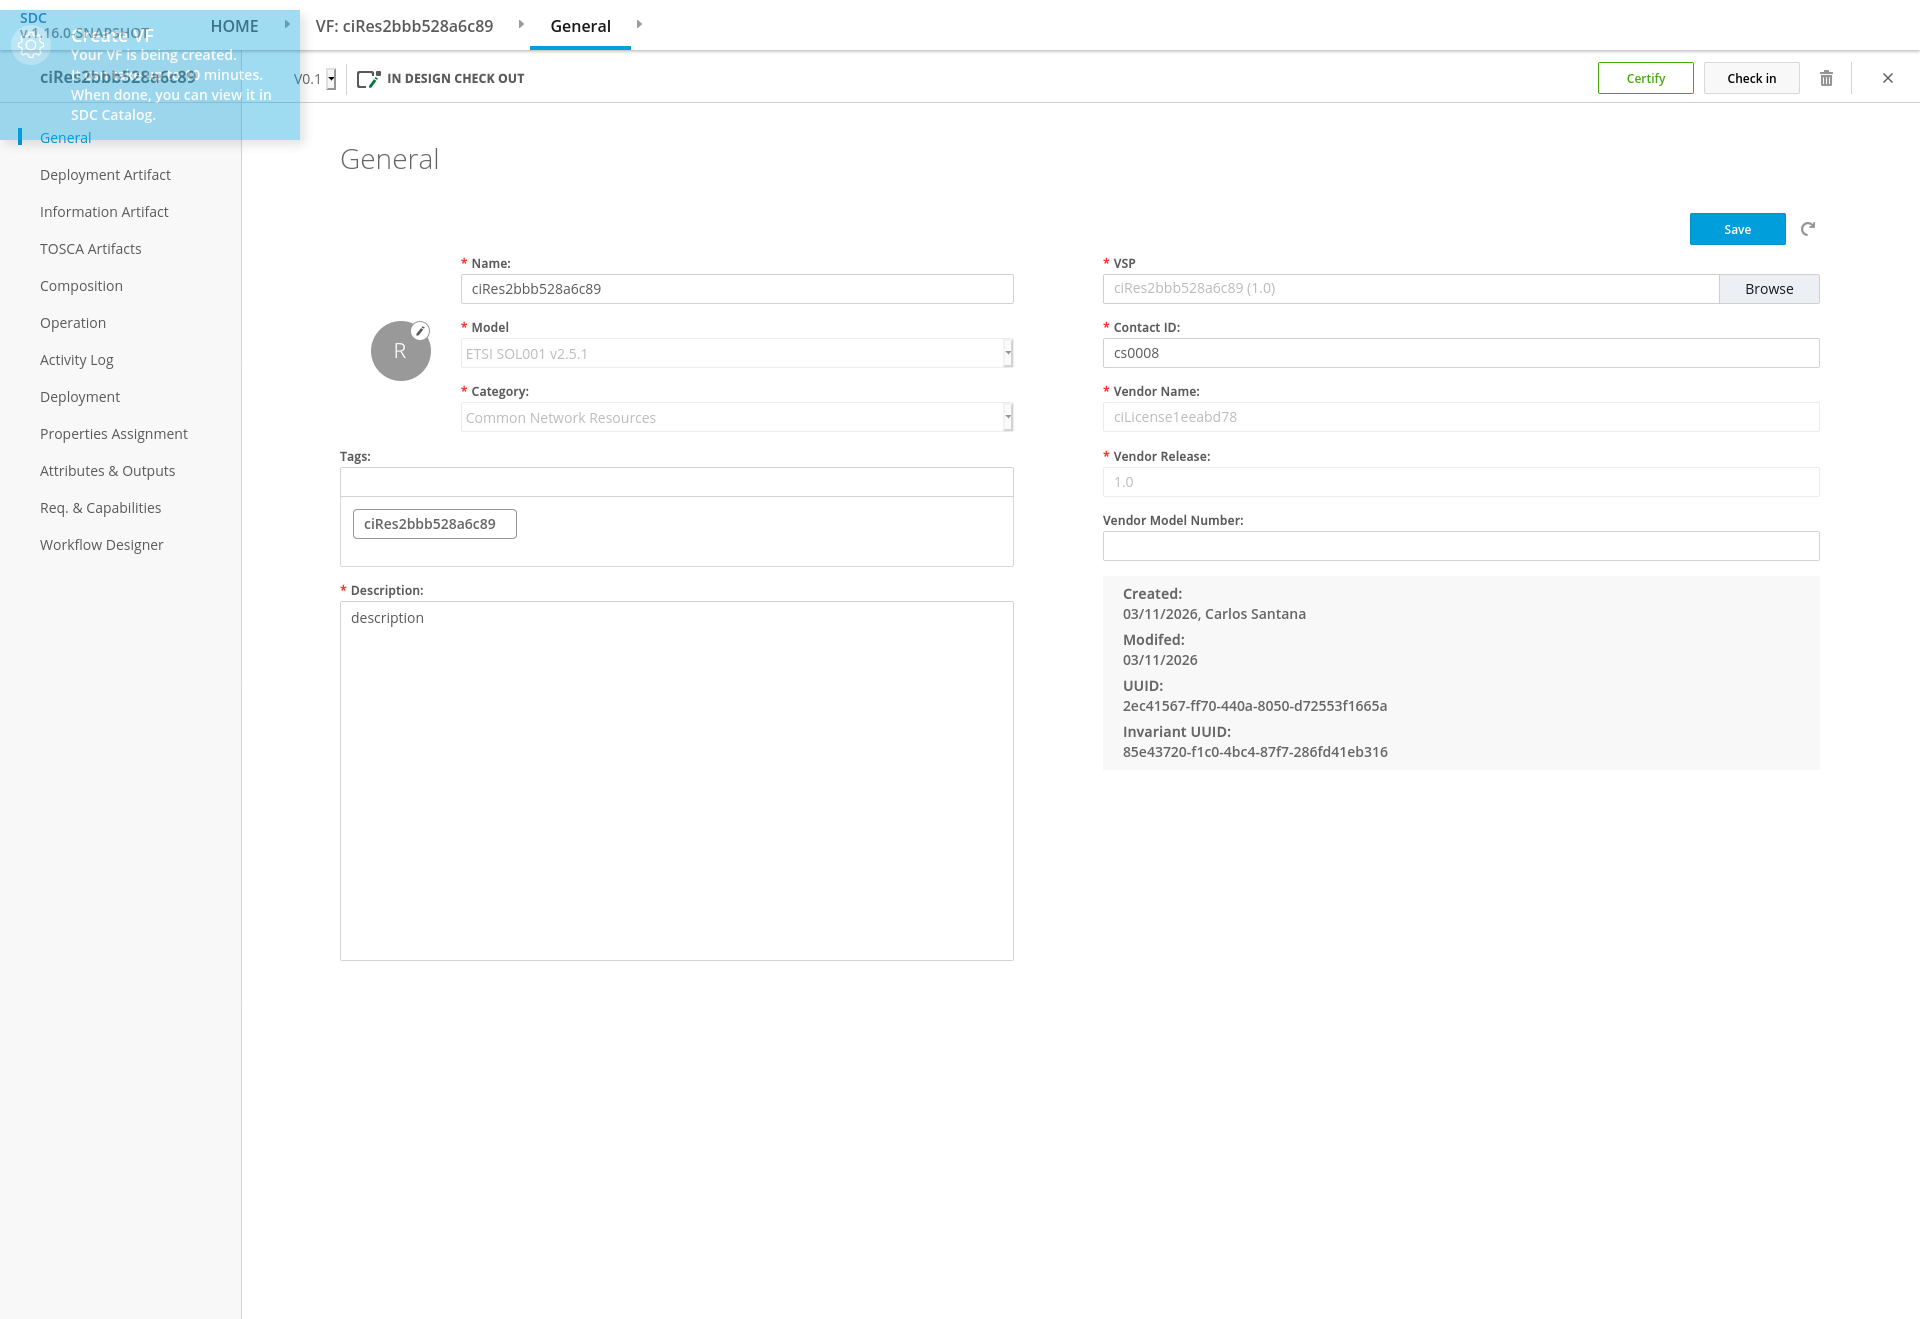This screenshot has height=1319, width=1920.
Task: Browse for a VSP file
Action: [1768, 289]
